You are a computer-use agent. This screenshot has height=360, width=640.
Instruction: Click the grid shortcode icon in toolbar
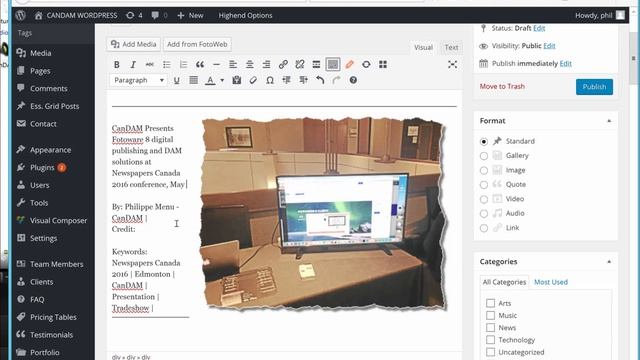click(383, 64)
